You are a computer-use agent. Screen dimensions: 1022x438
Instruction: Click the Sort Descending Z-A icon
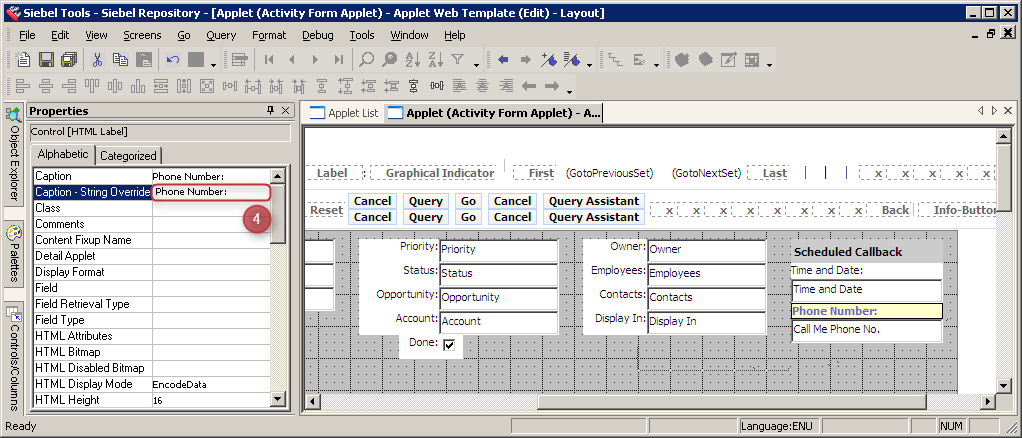[x=435, y=60]
